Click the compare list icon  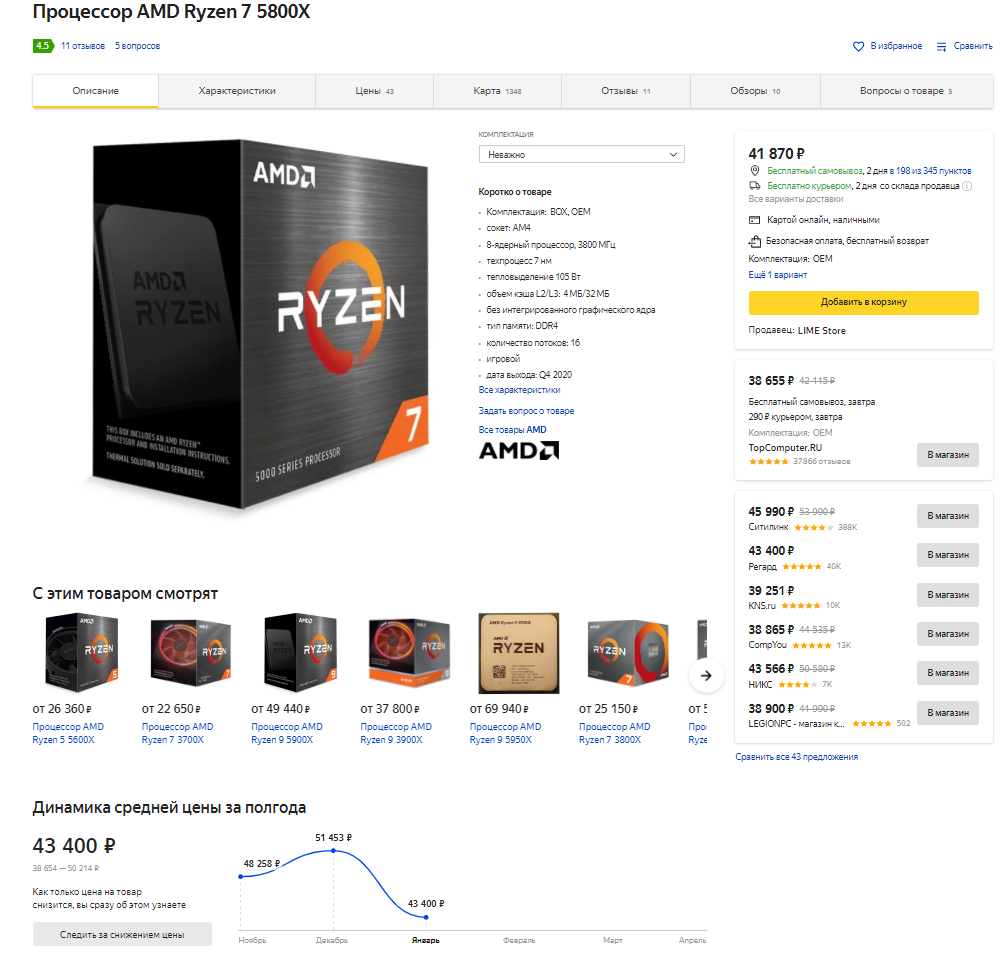[941, 46]
